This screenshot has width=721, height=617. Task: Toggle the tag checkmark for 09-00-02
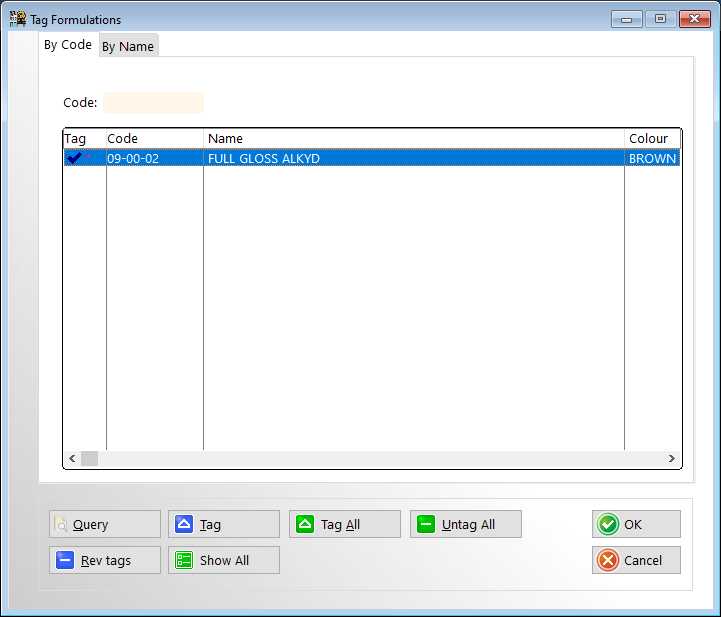(x=75, y=158)
